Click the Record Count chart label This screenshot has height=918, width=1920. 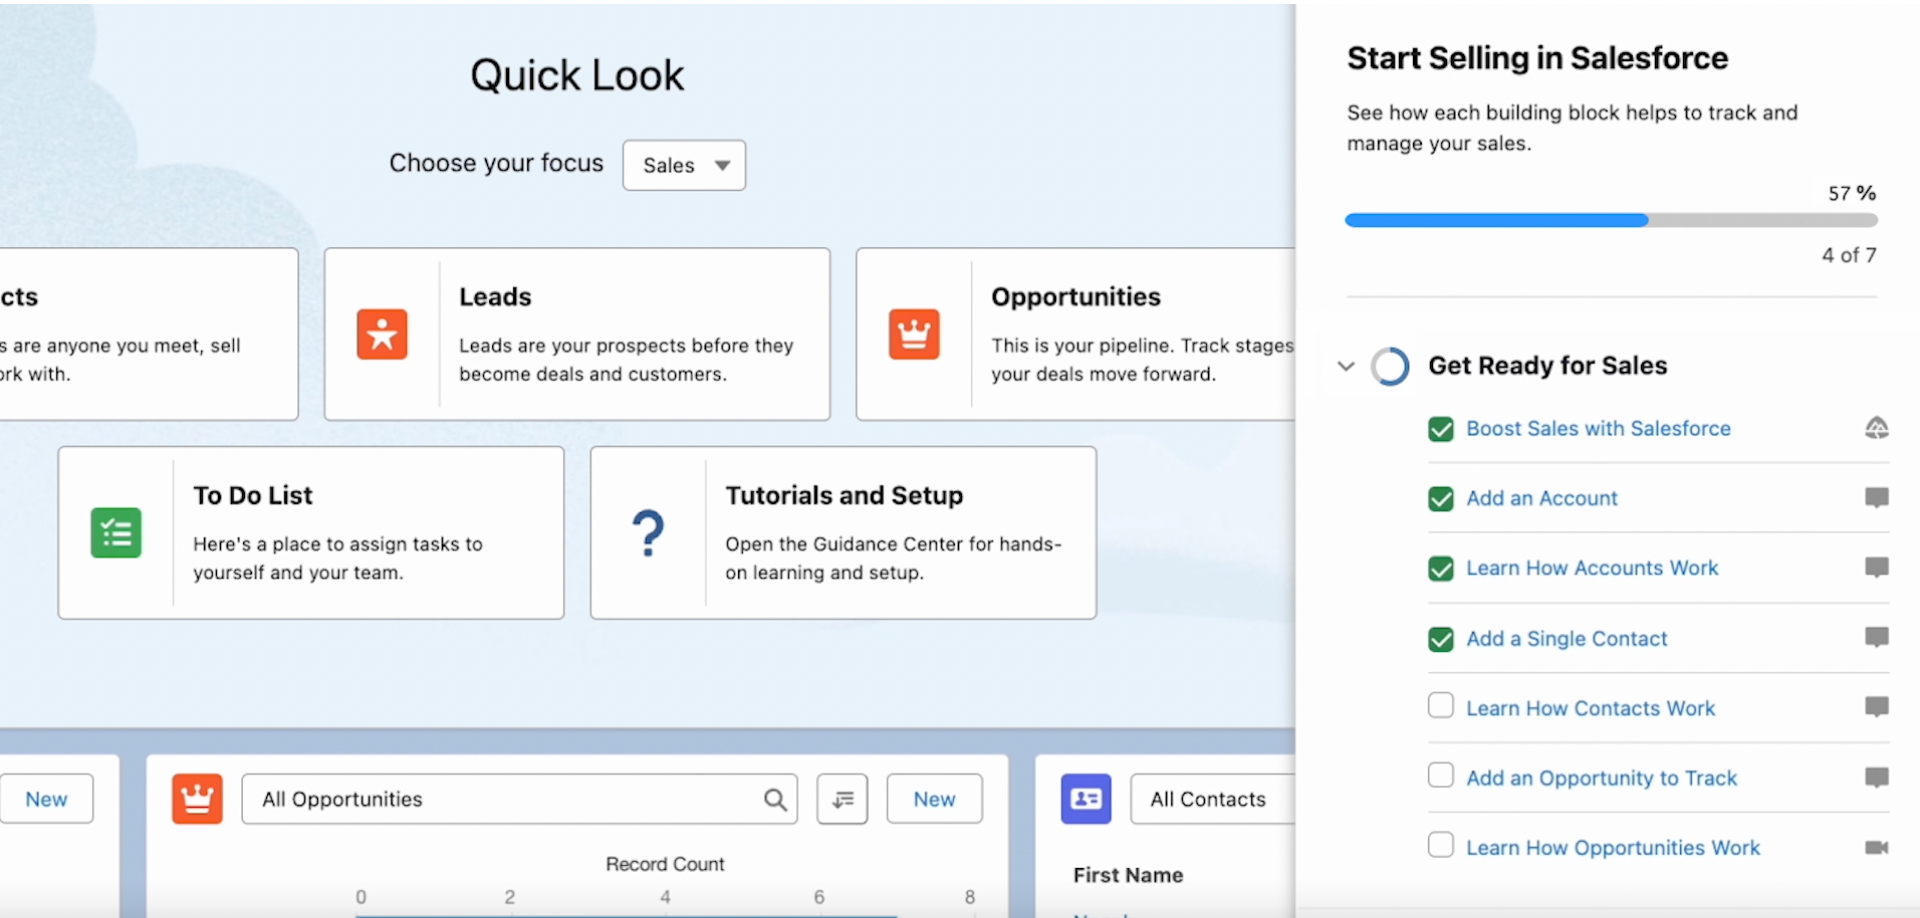click(665, 864)
